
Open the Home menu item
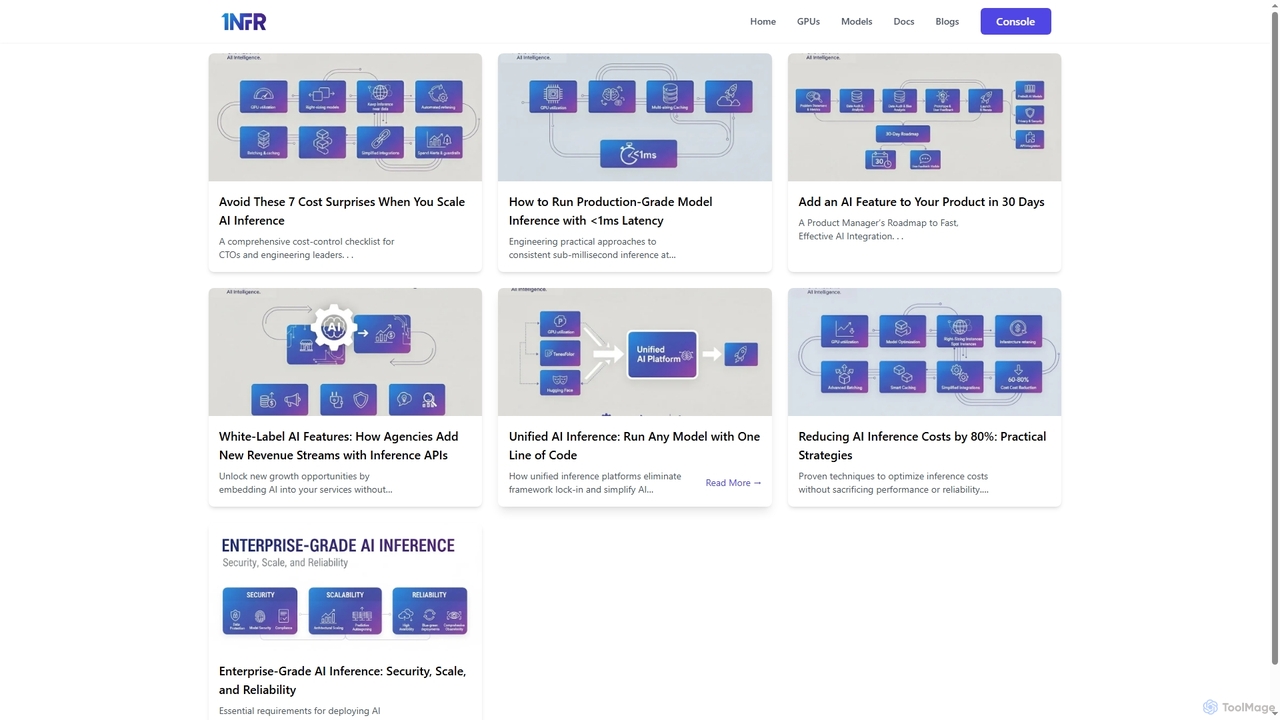pos(763,21)
